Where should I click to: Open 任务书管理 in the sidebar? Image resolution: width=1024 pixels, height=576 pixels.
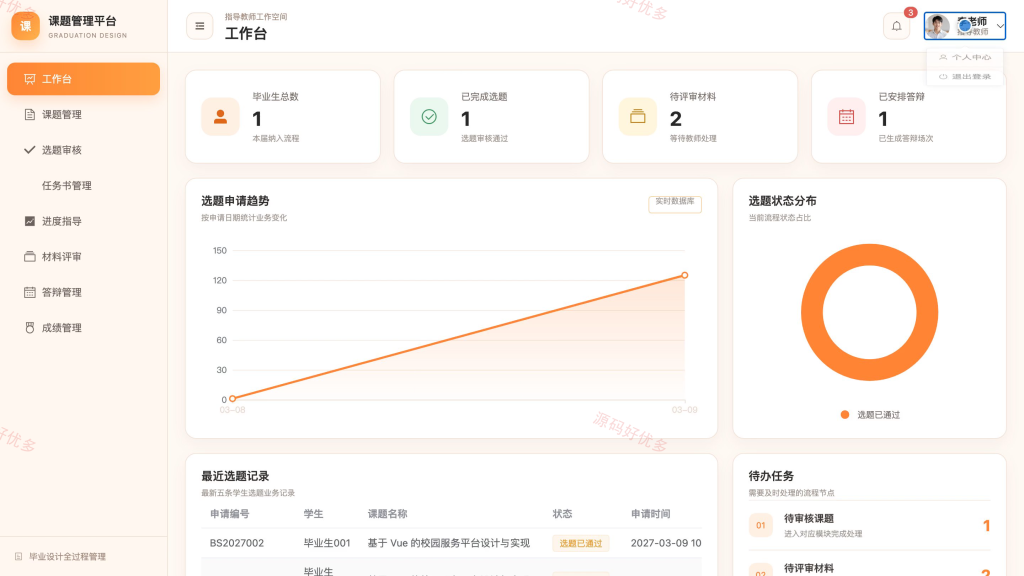point(84,185)
